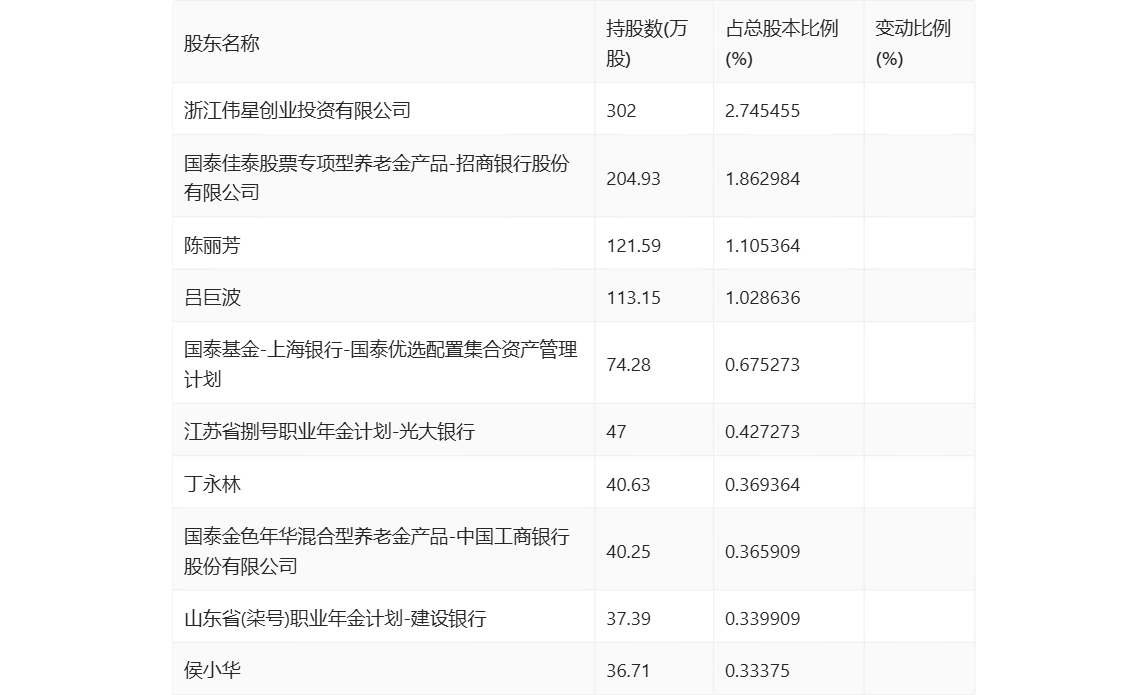The width and height of the screenshot is (1147, 695).
Task: Click the 0.365909 percentage cell
Action: [x=762, y=552]
